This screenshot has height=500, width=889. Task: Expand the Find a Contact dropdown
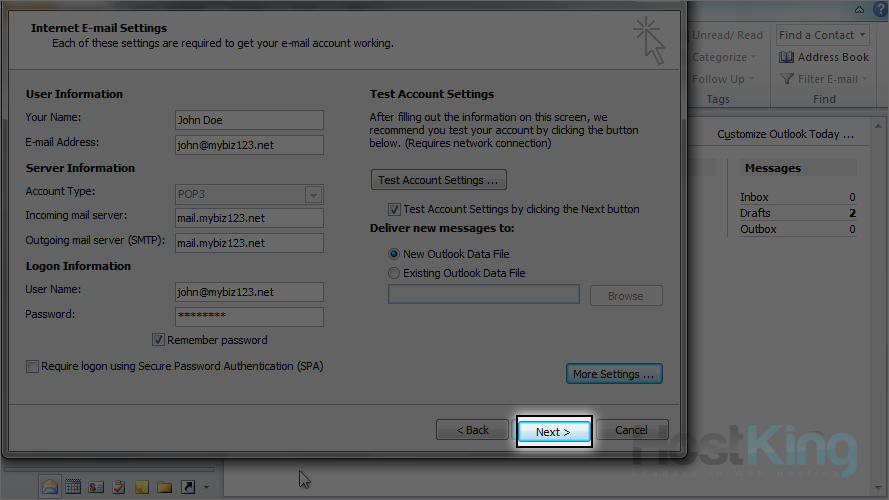pos(863,35)
